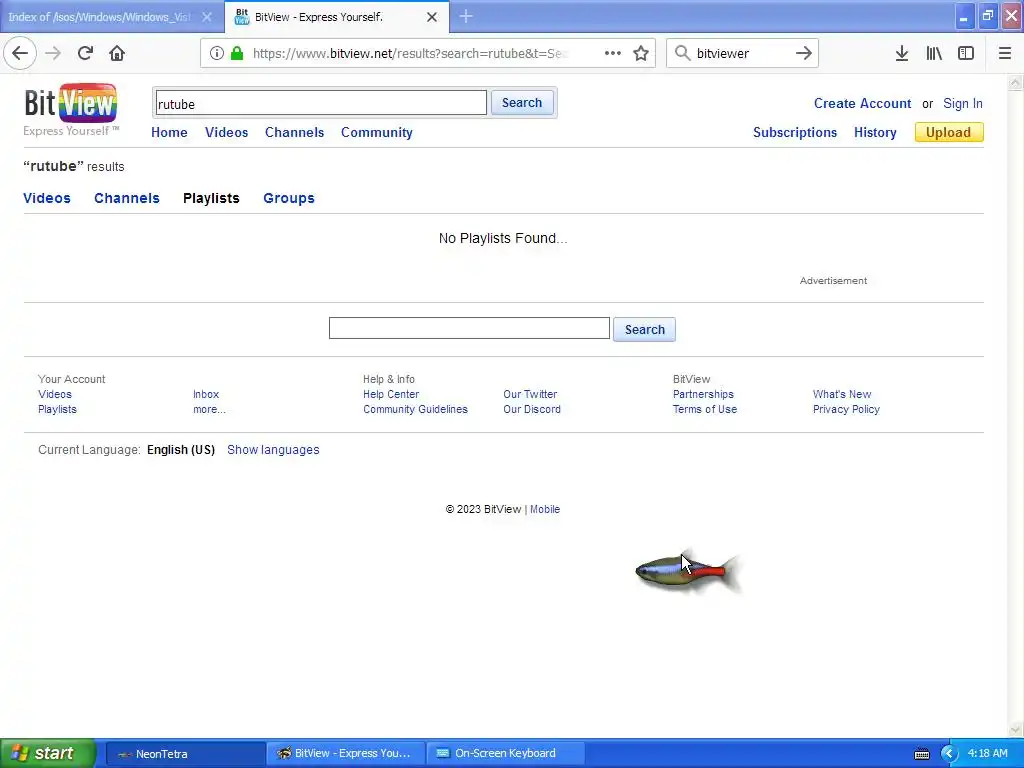Screen dimensions: 1024x768
Task: Click the Sign In link
Action: click(963, 103)
